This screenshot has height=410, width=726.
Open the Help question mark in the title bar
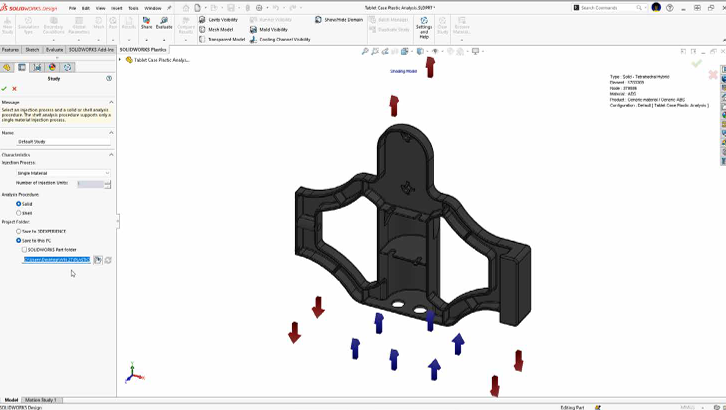coord(670,8)
